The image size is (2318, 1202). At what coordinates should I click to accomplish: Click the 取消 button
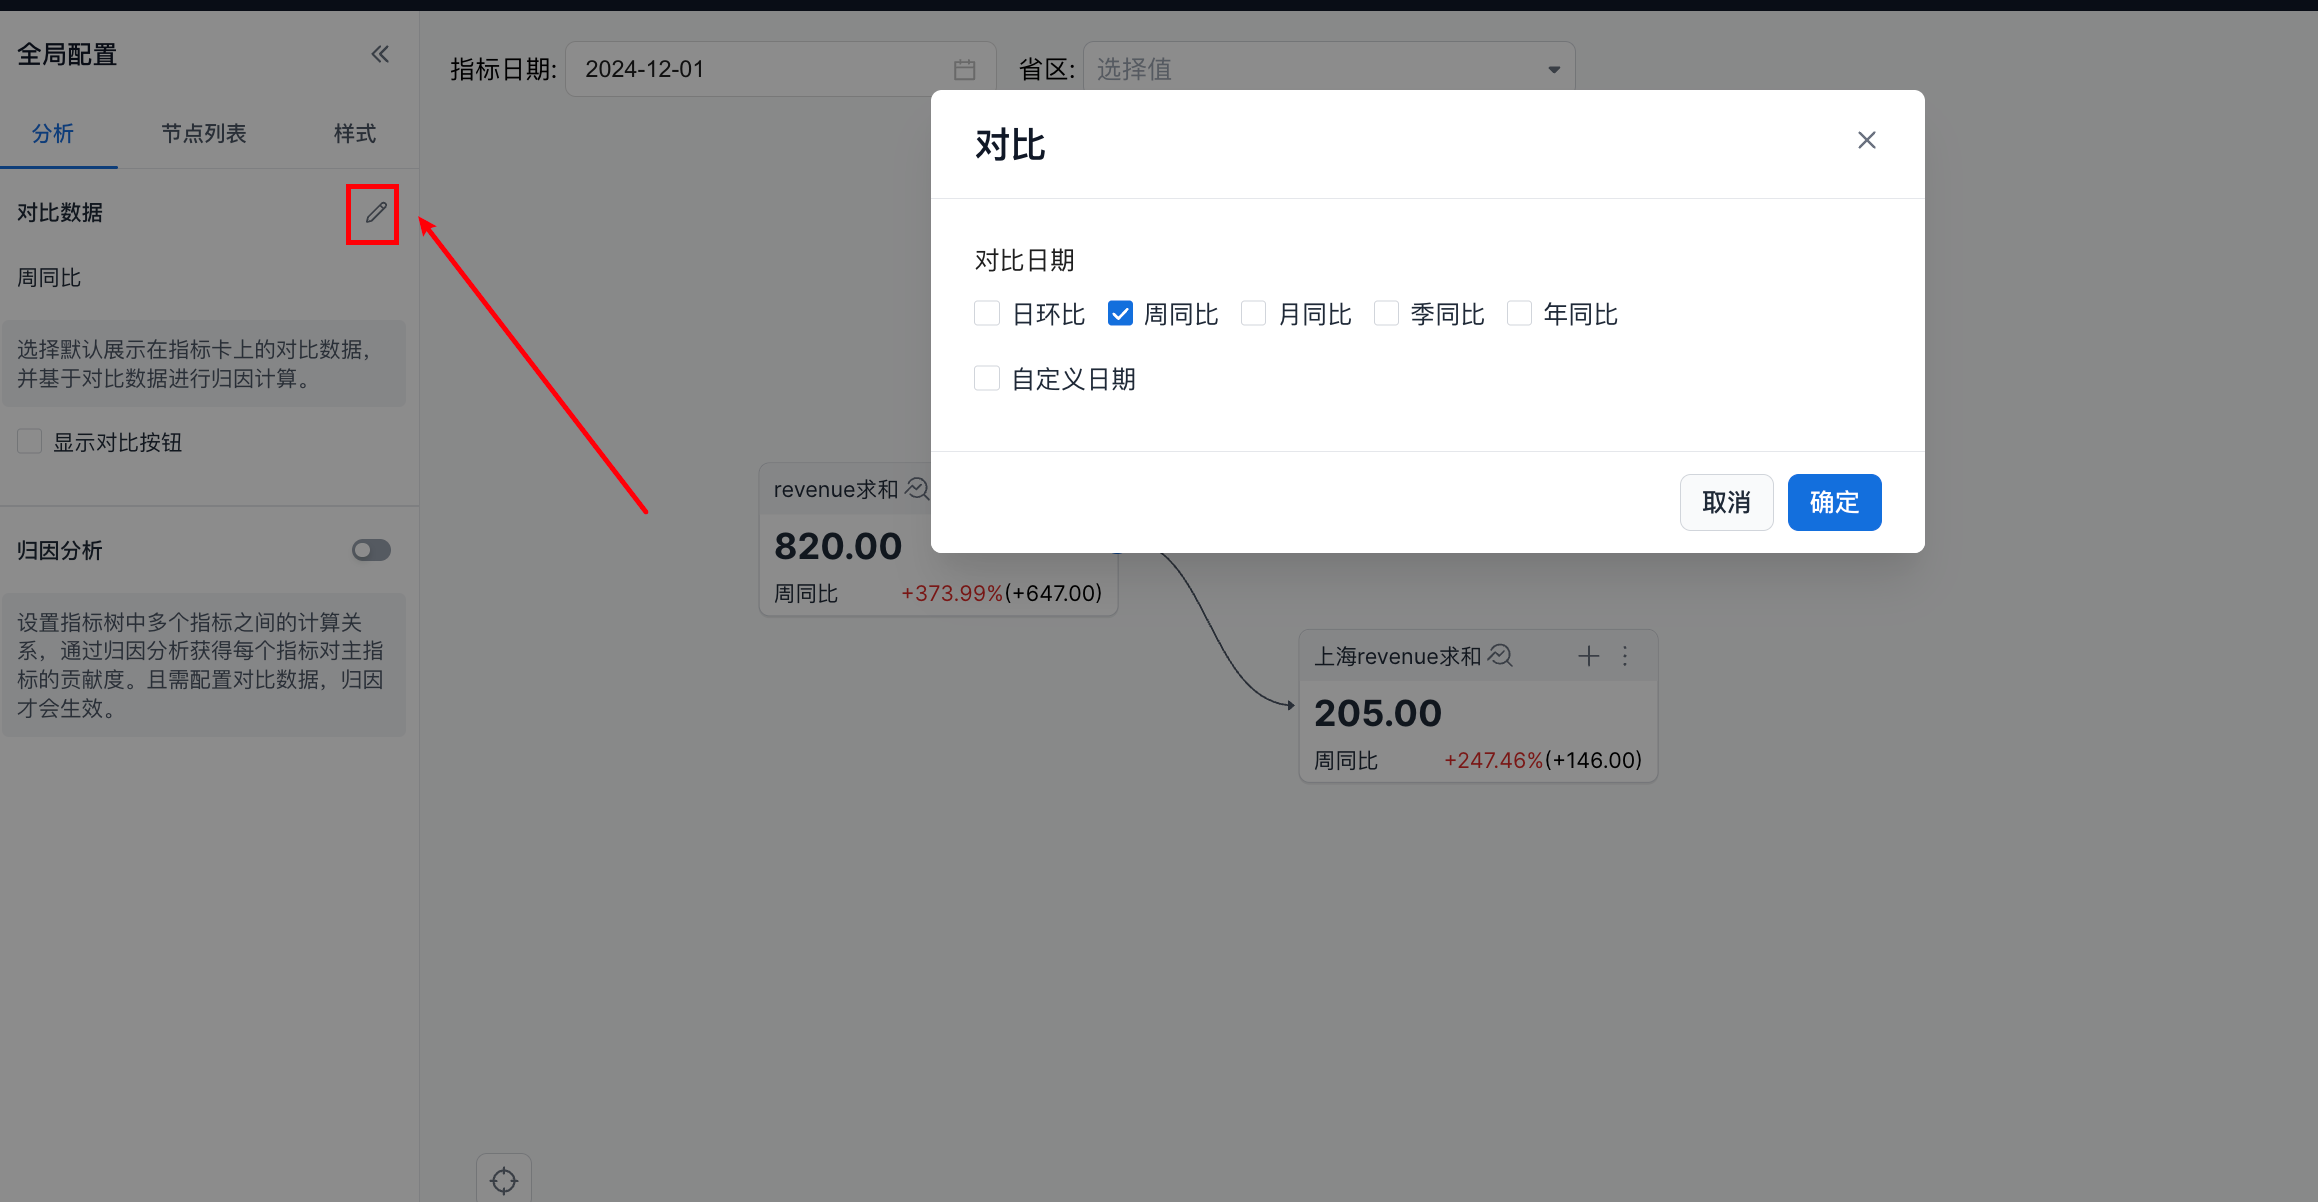point(1726,502)
